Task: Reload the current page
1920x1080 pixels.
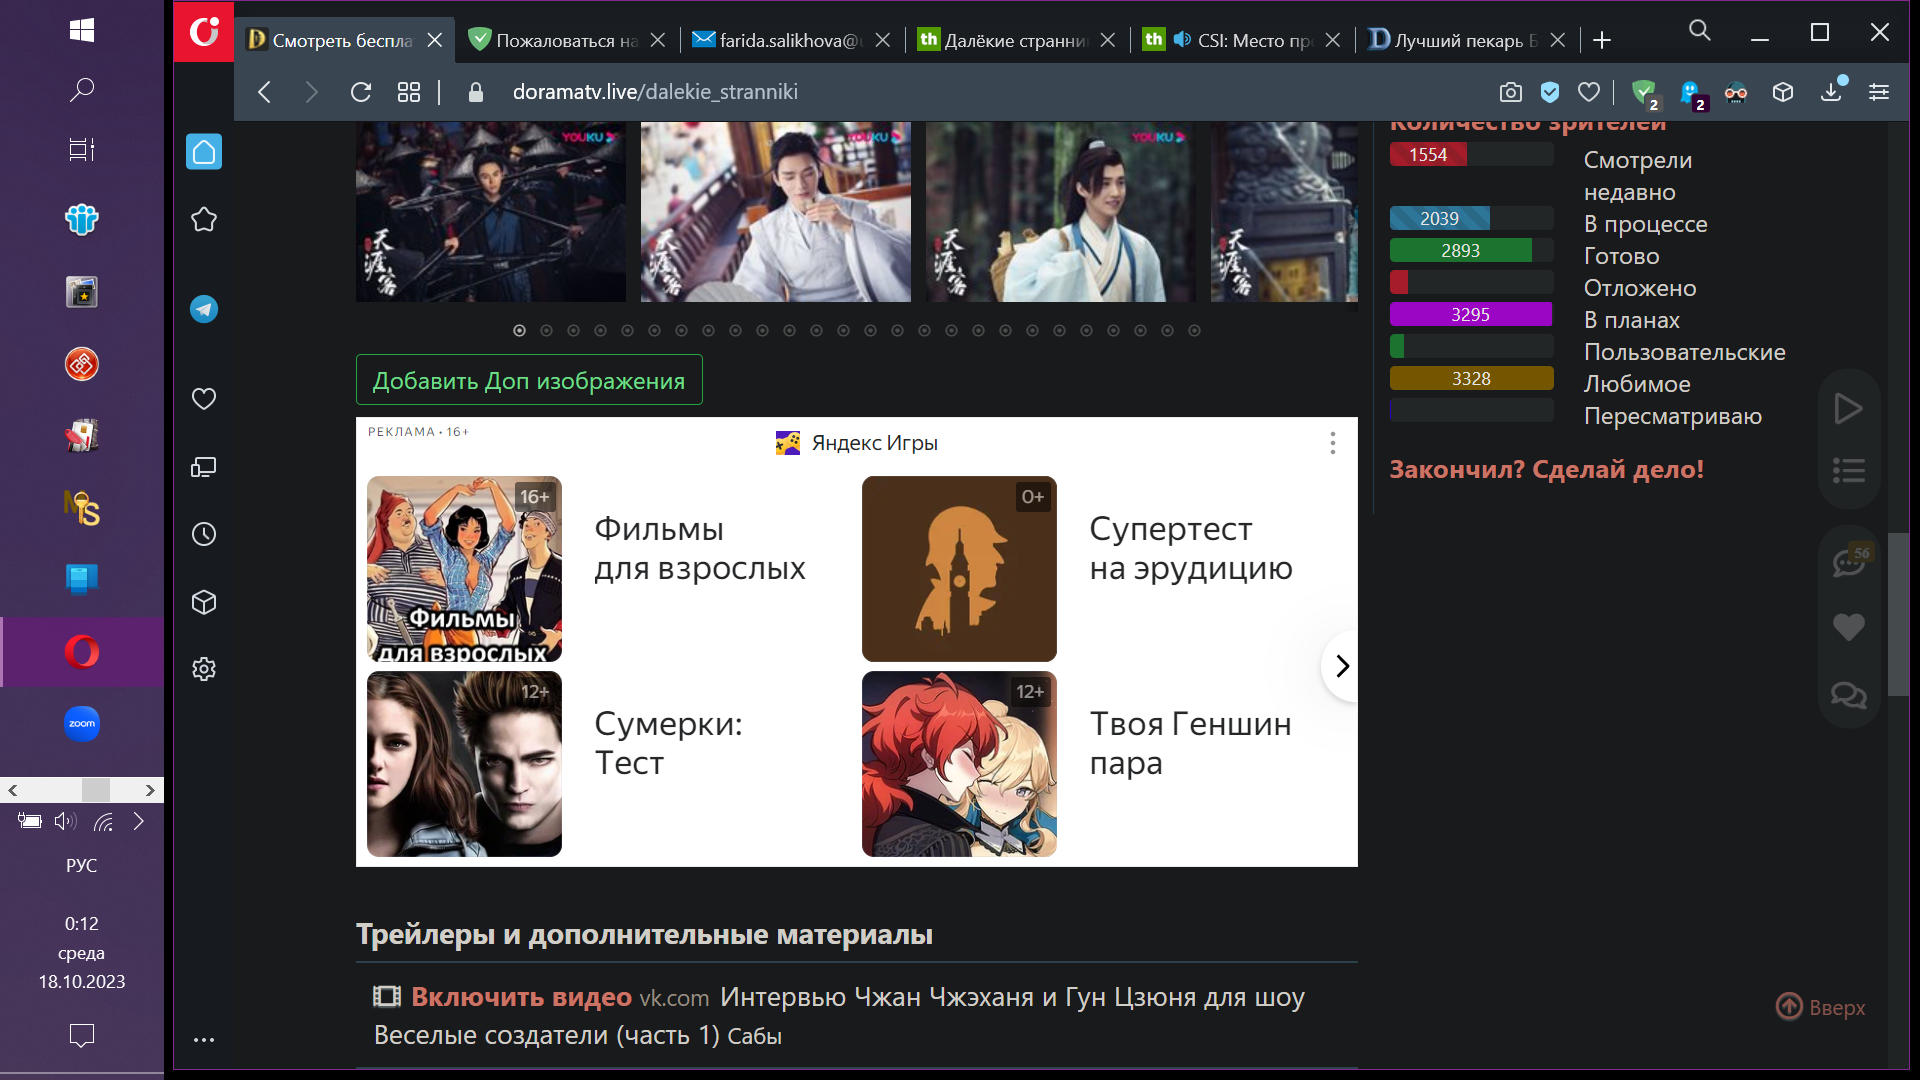Action: click(x=361, y=92)
